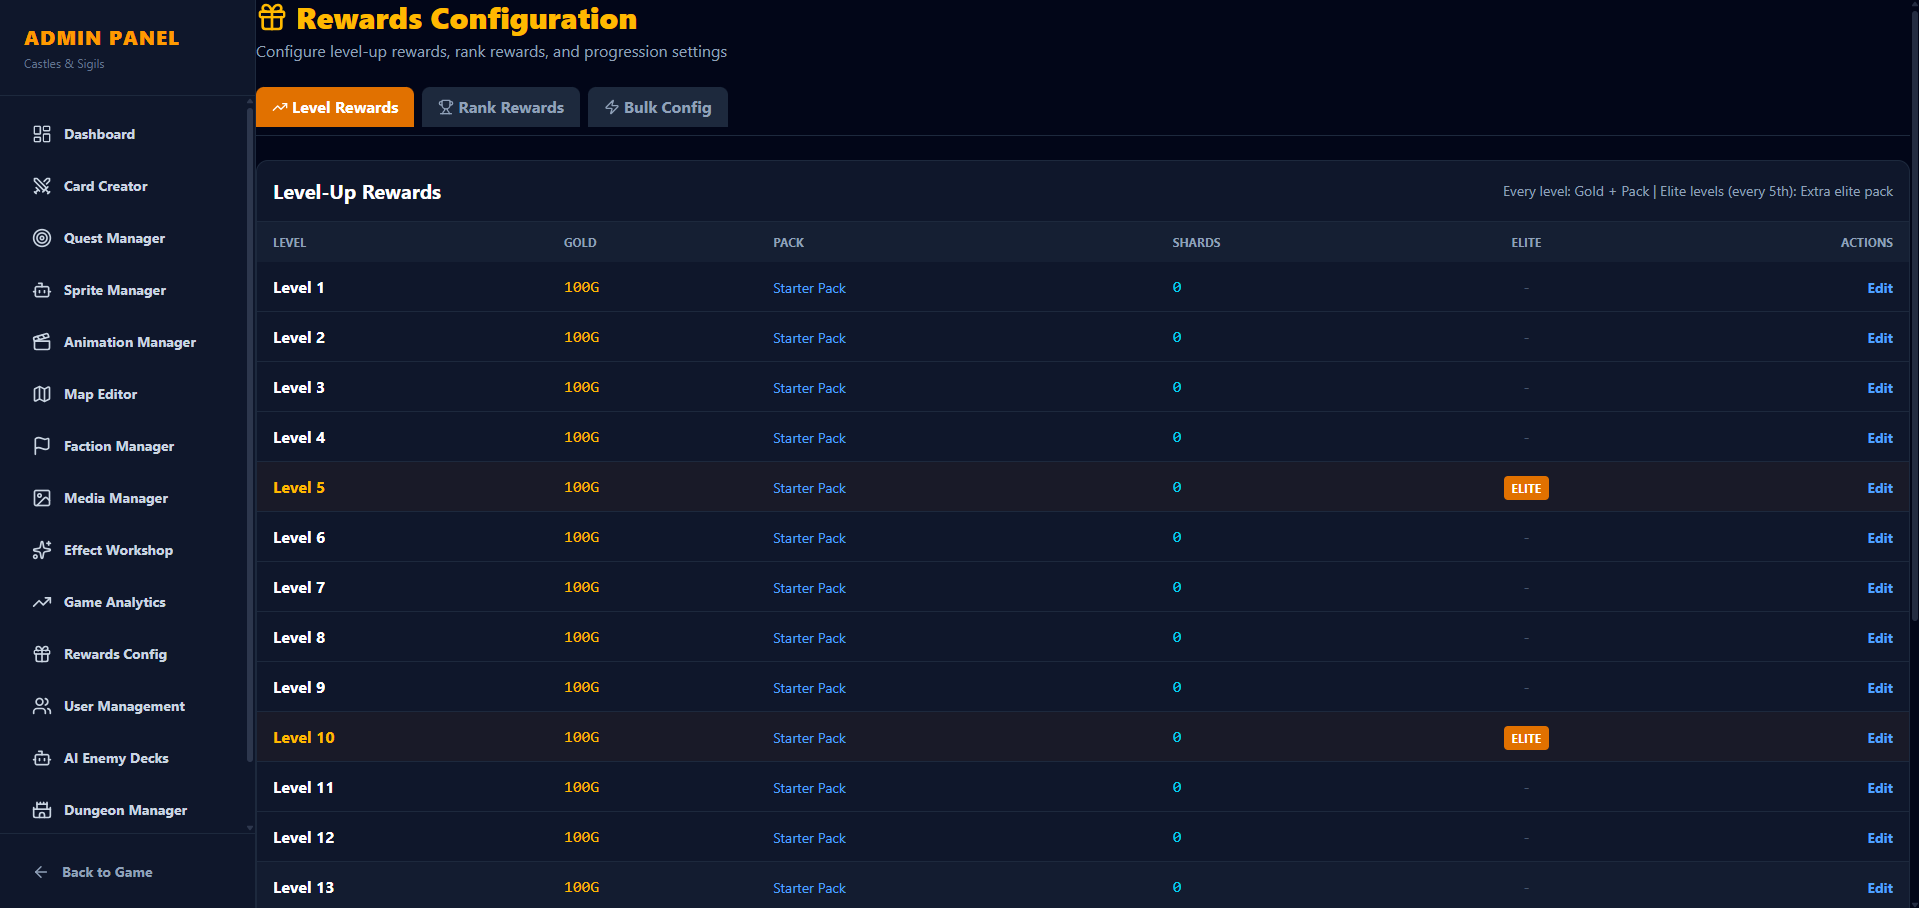1919x908 pixels.
Task: Click the ADMIN PANEL title
Action: pos(102,38)
